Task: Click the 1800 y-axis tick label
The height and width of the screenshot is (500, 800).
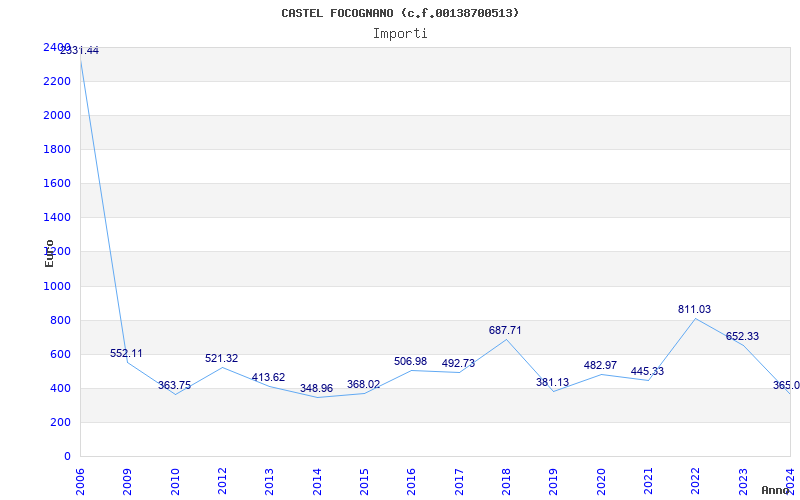Action: [57, 149]
